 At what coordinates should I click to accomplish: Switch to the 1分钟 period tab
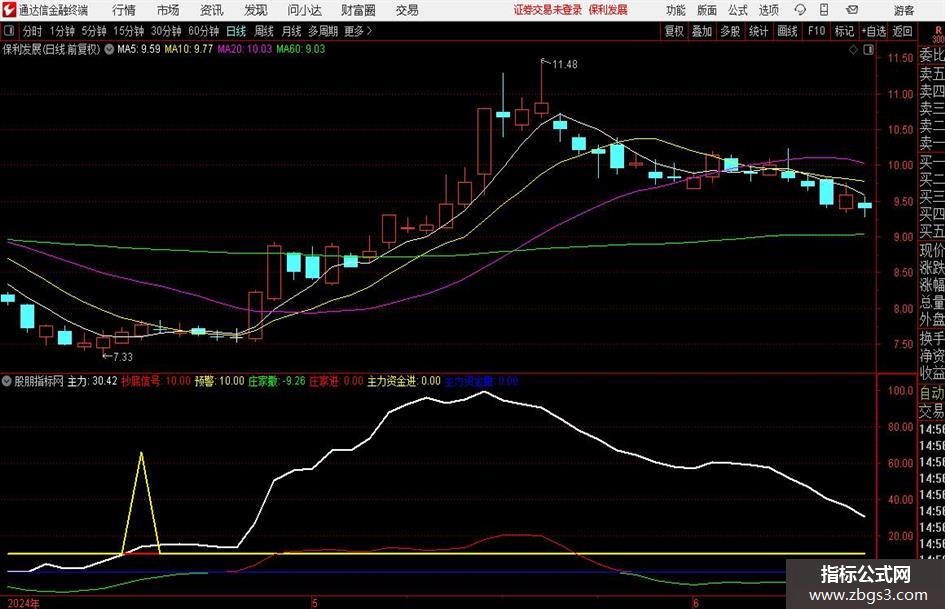click(62, 31)
